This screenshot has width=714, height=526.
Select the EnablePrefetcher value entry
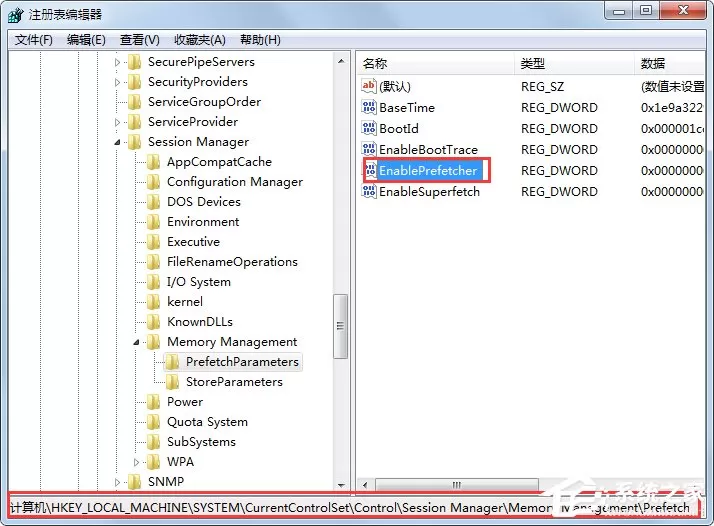(428, 170)
